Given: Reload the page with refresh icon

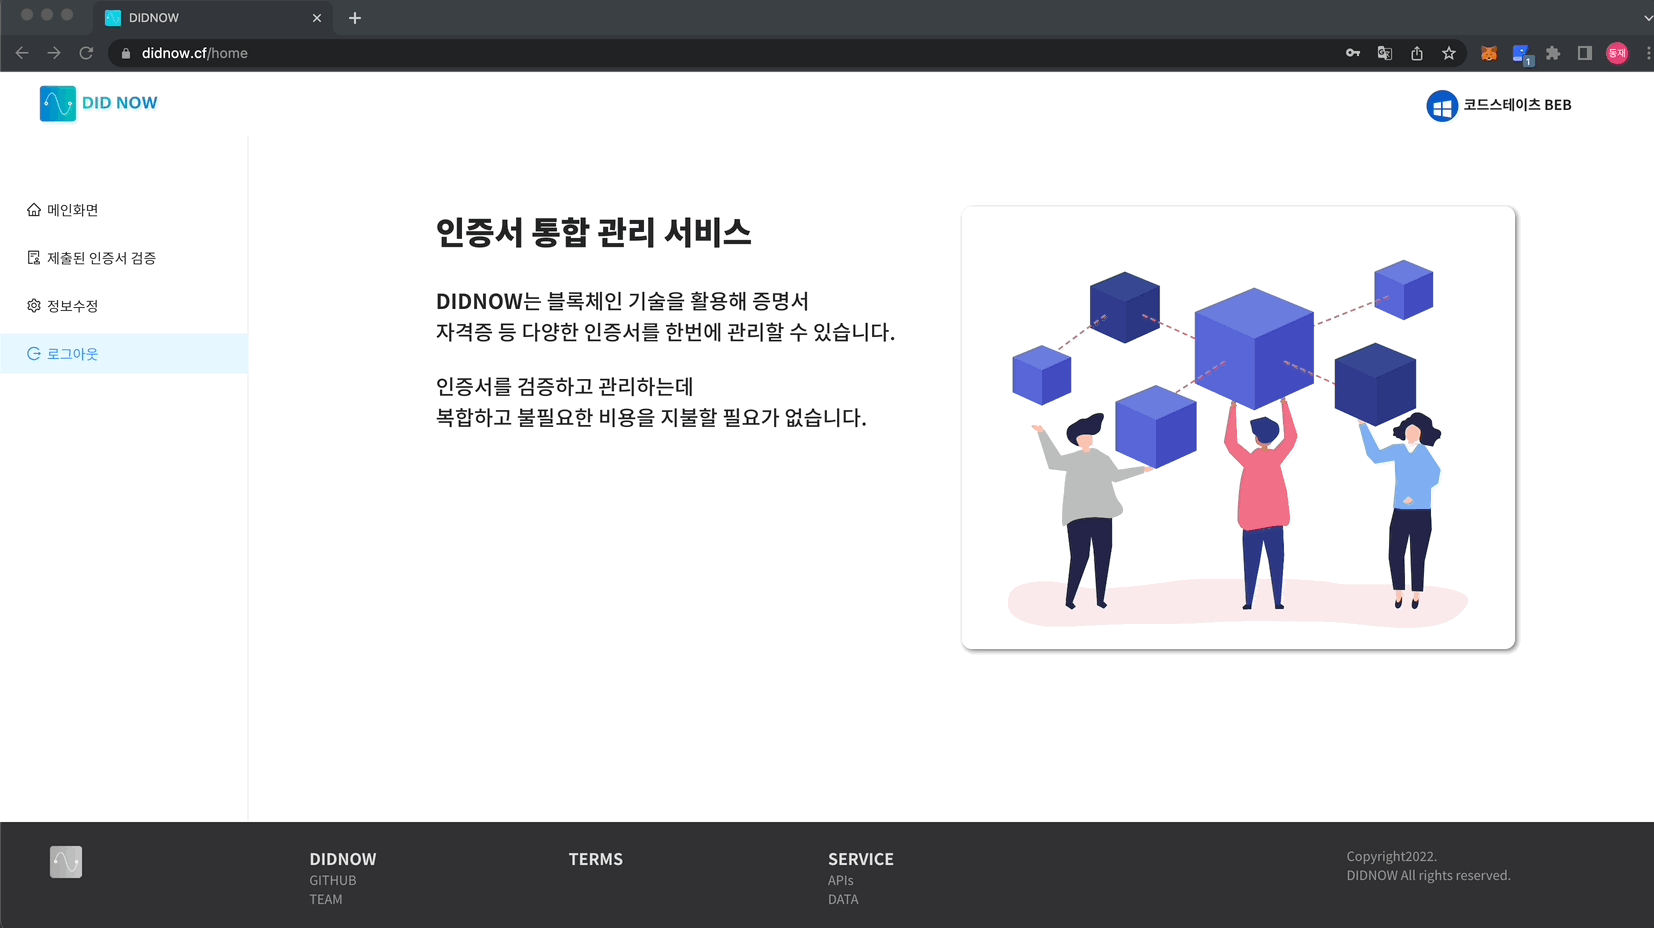Looking at the screenshot, I should click(86, 53).
